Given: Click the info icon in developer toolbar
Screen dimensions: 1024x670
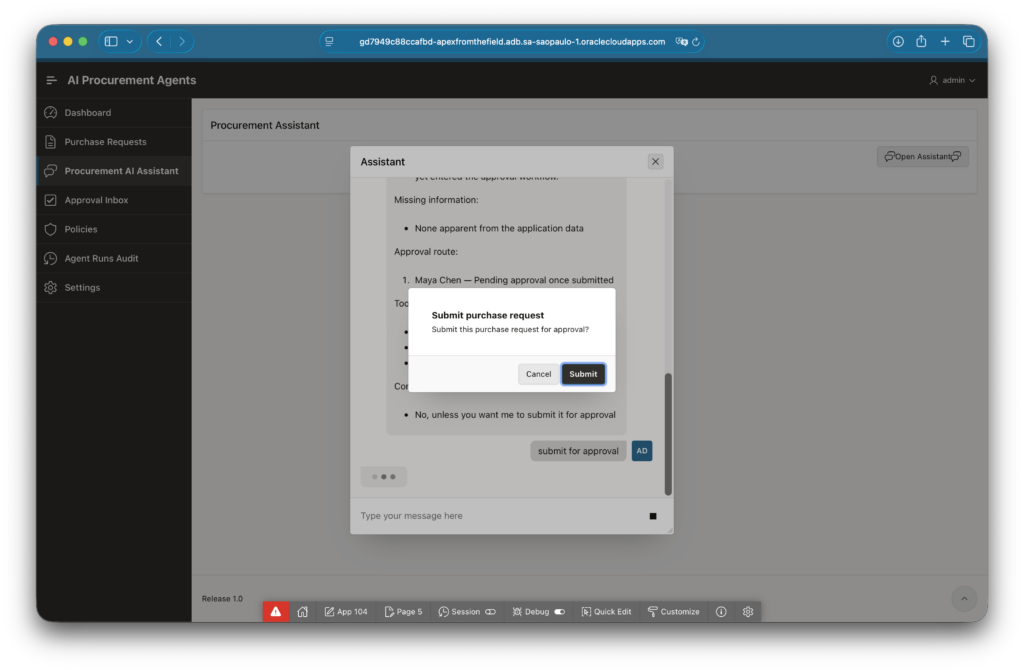Looking at the screenshot, I should point(721,612).
